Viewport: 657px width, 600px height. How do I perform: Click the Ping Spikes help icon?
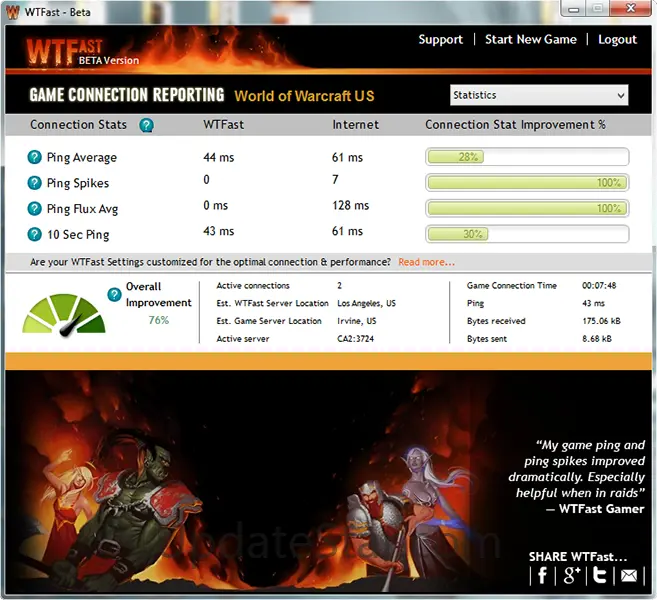(34, 183)
